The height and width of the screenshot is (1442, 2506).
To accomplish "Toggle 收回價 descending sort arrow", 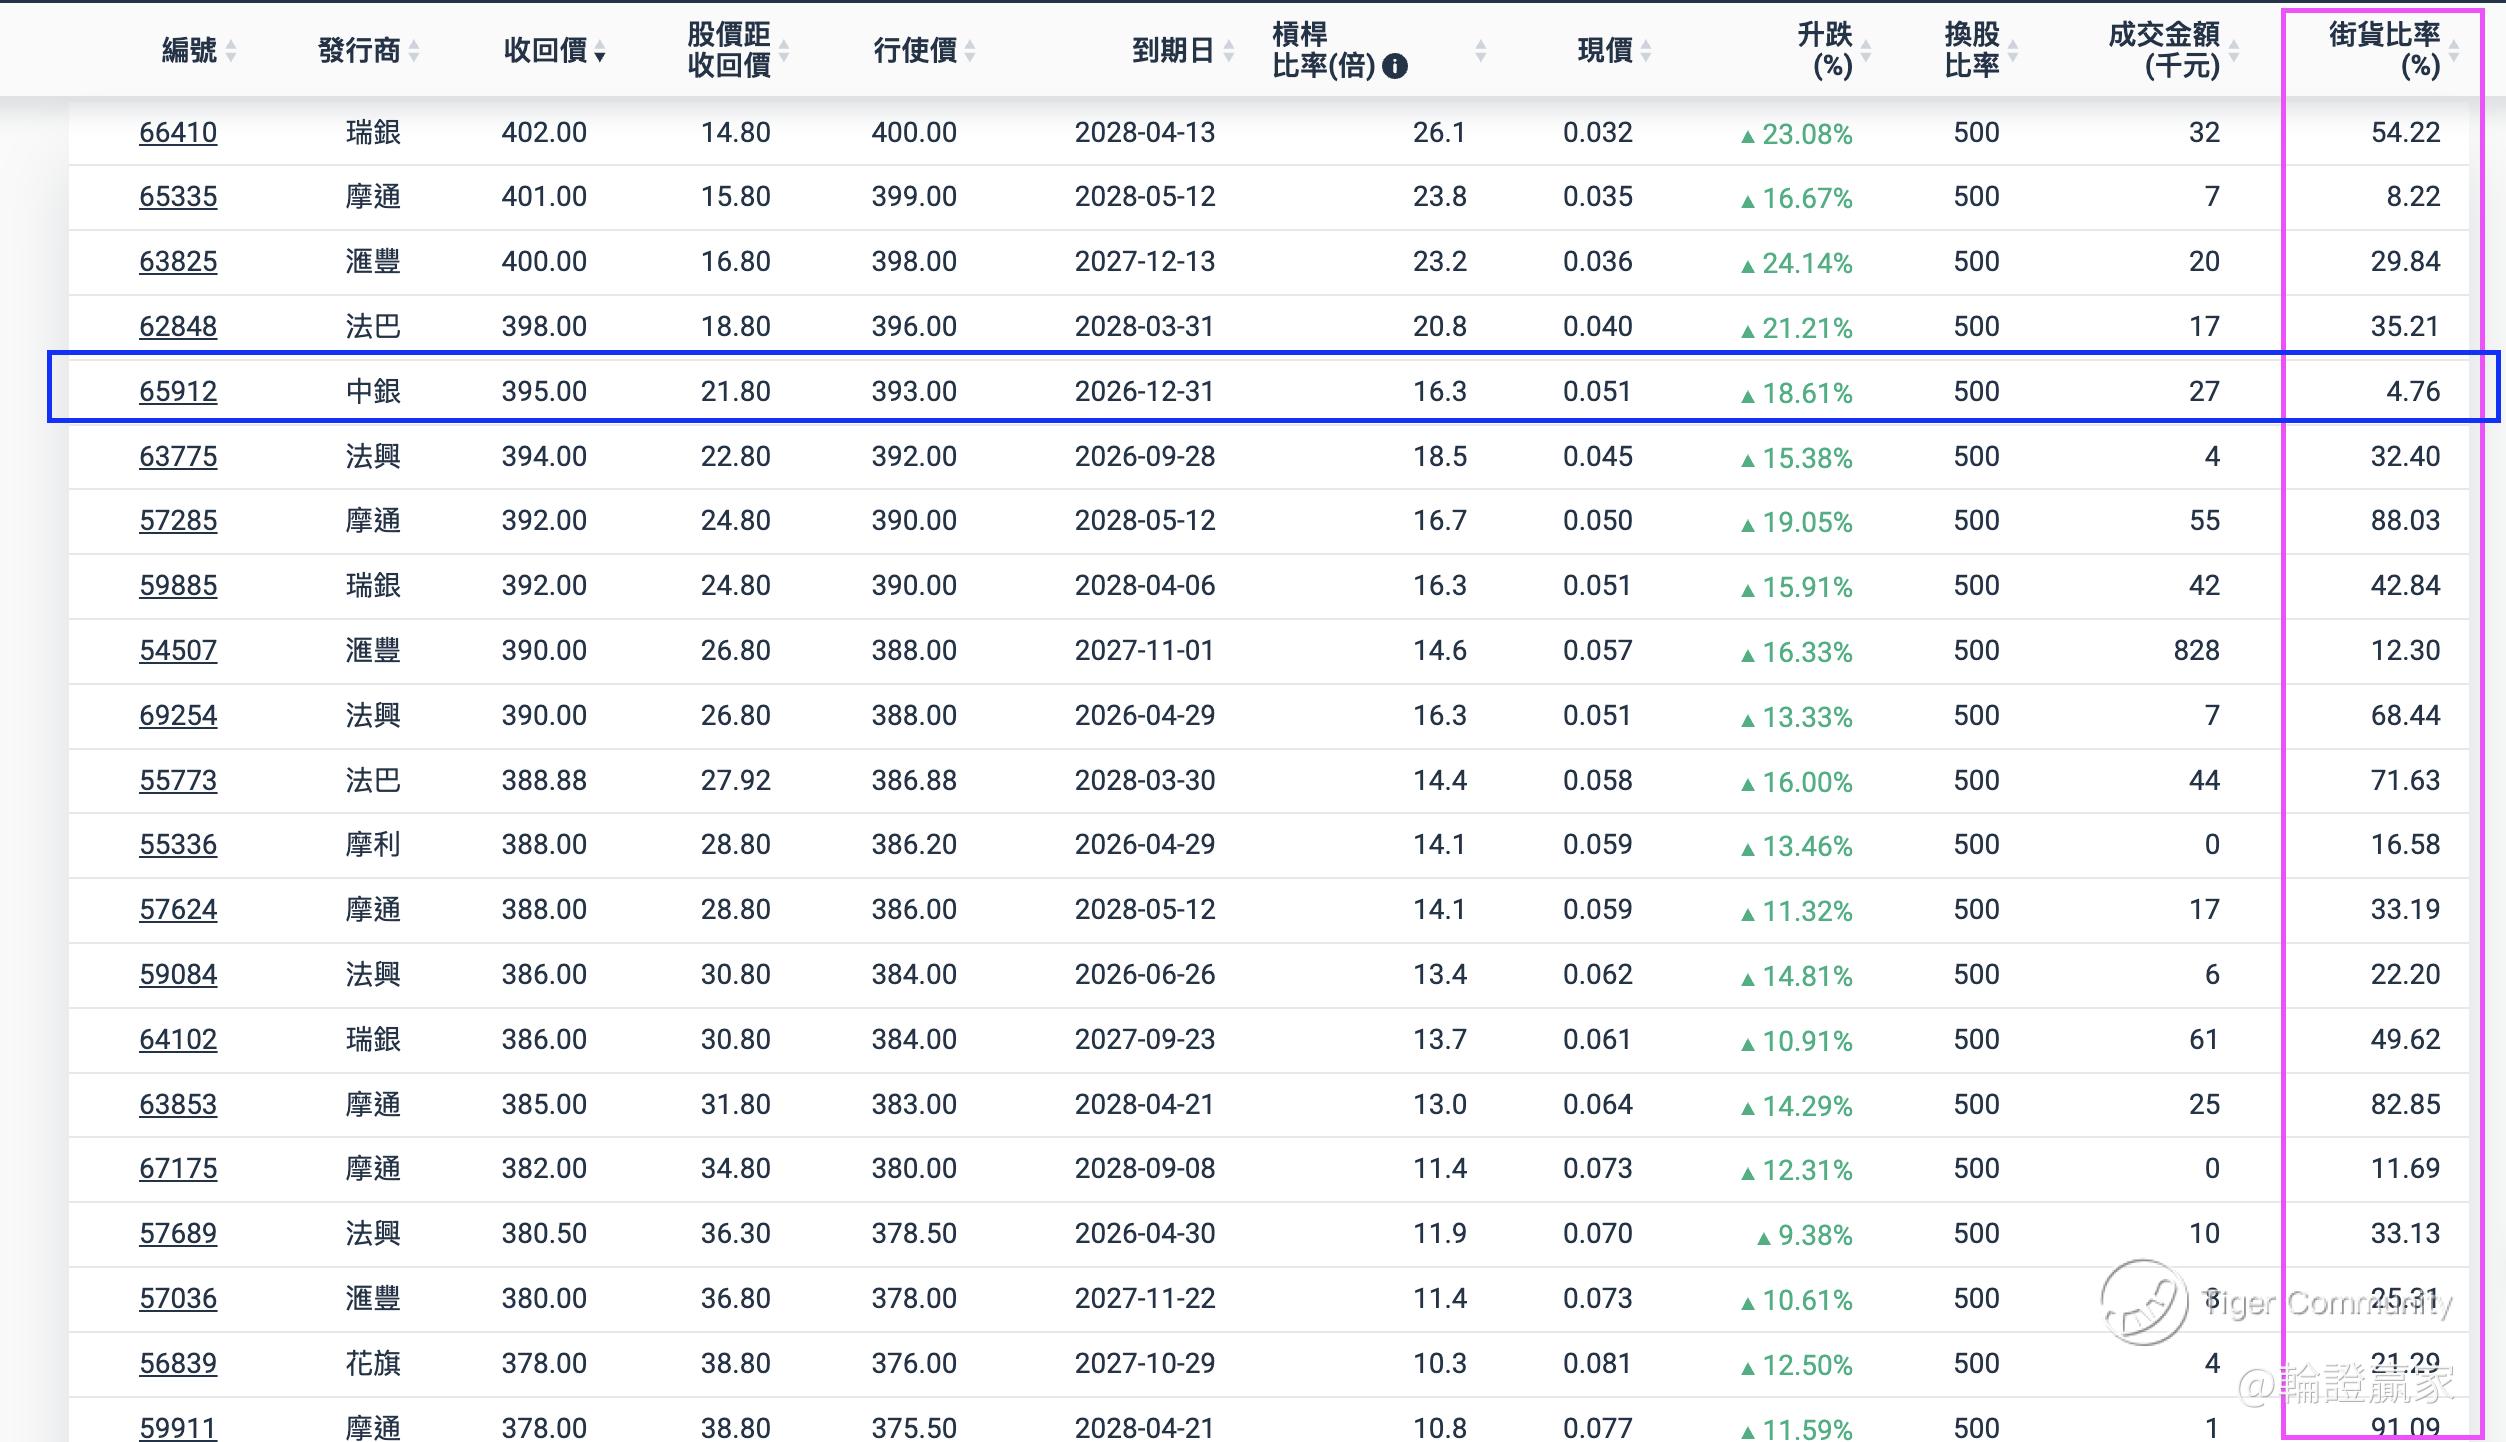I will click(599, 52).
